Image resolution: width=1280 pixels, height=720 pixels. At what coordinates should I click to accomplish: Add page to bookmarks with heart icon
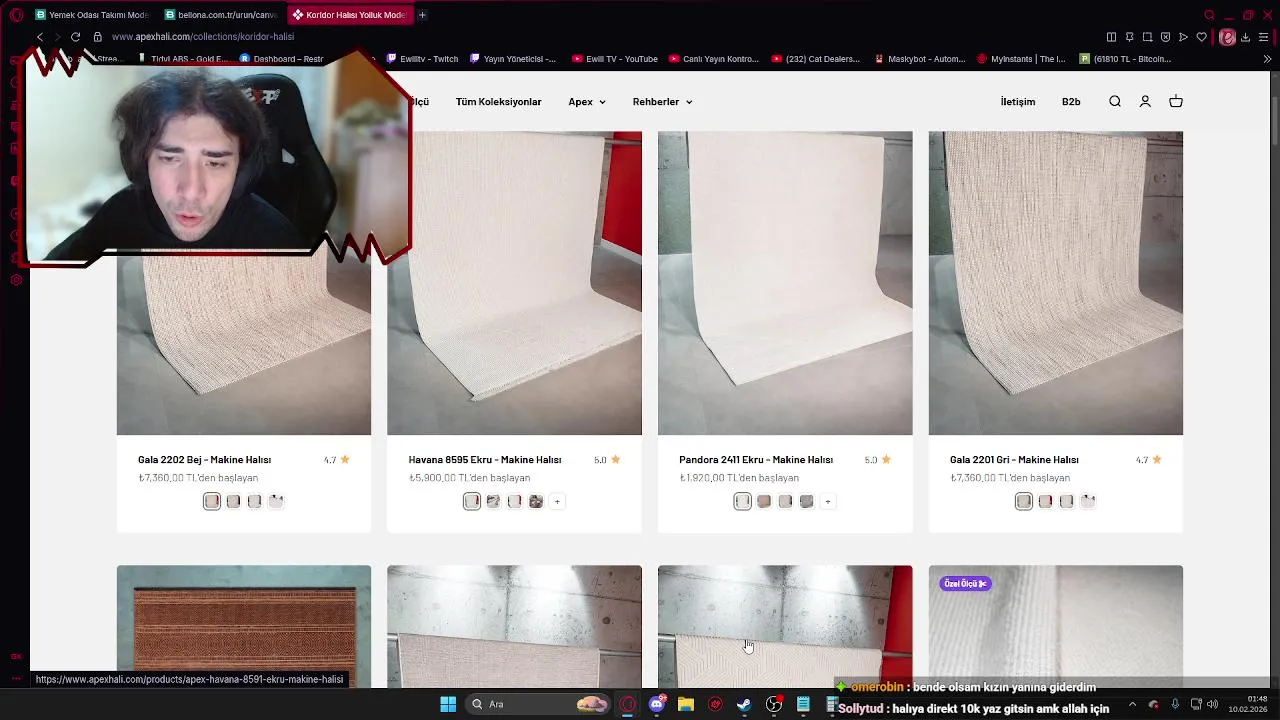1201,37
